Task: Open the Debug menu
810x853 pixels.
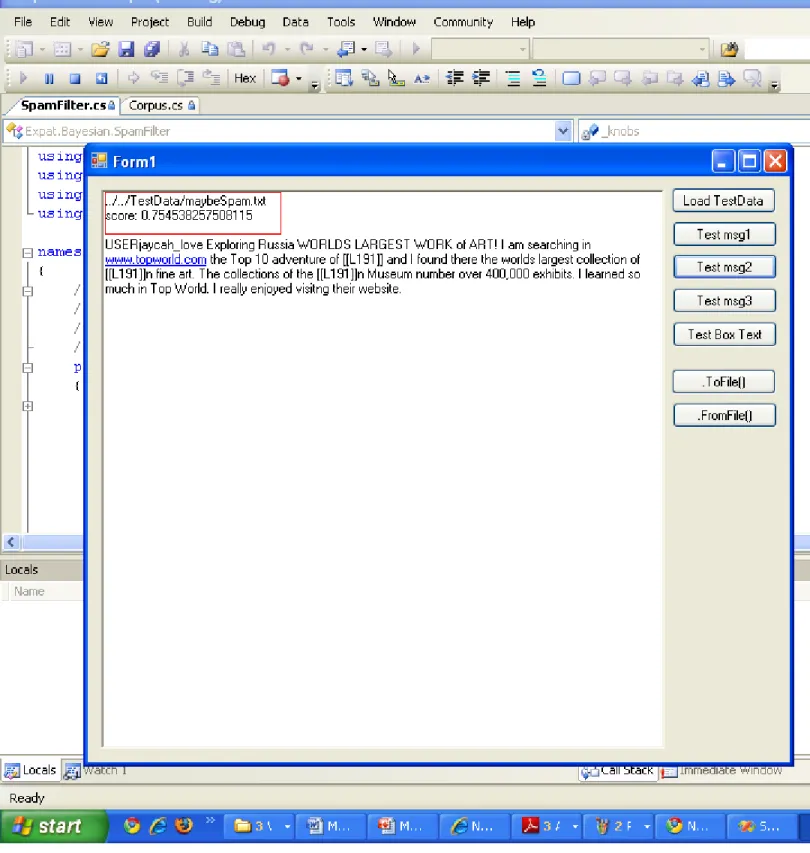Action: pos(248,22)
